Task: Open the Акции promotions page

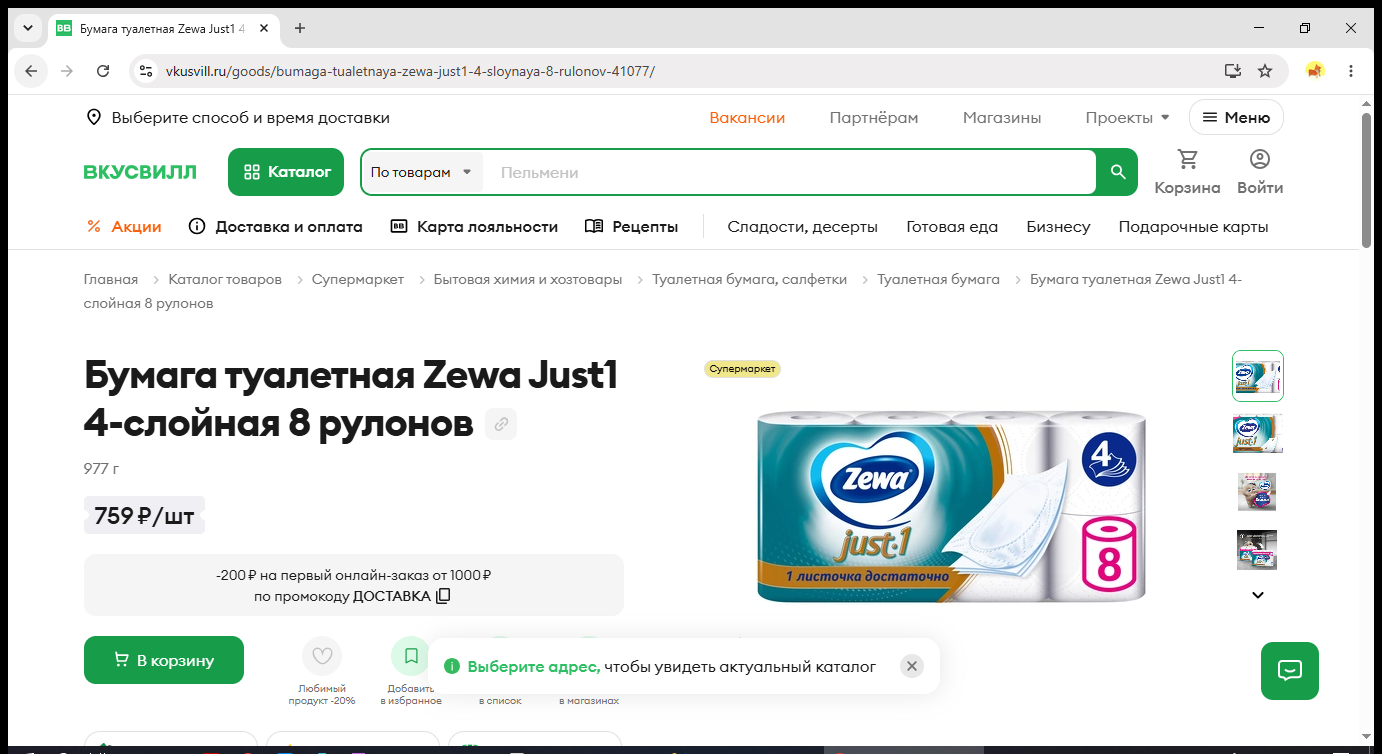Action: [x=125, y=227]
